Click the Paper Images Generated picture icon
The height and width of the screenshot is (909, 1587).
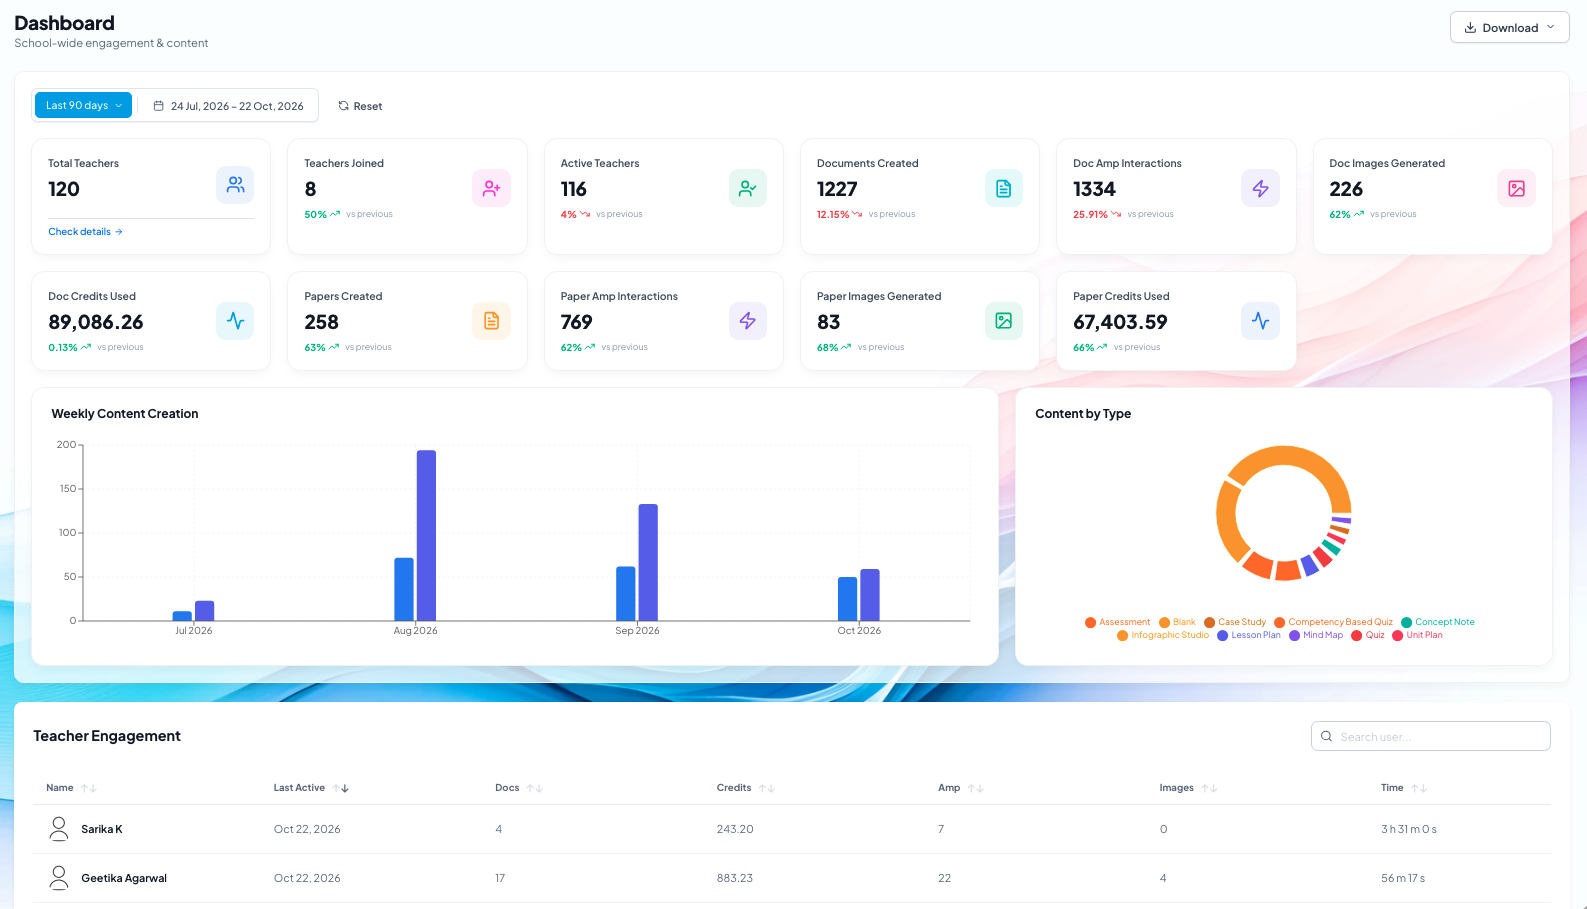click(1004, 321)
